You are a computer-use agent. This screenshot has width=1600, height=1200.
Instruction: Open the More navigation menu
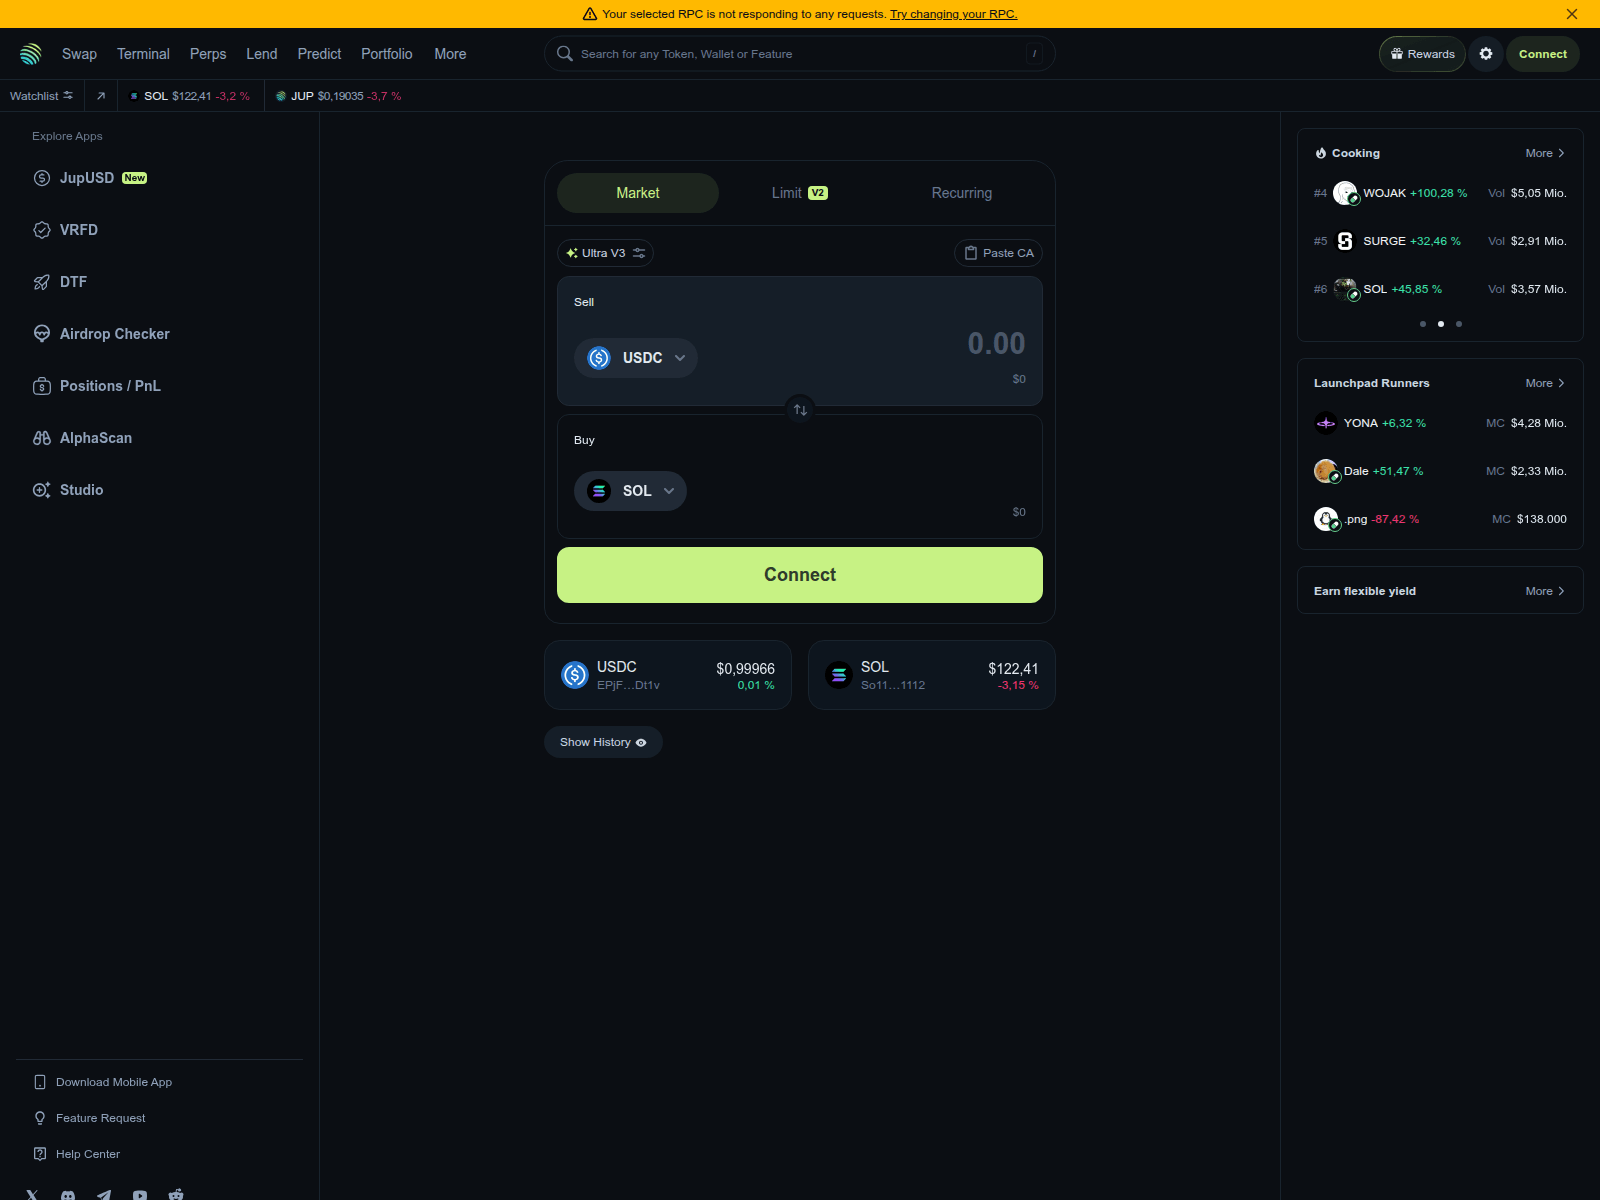click(450, 54)
